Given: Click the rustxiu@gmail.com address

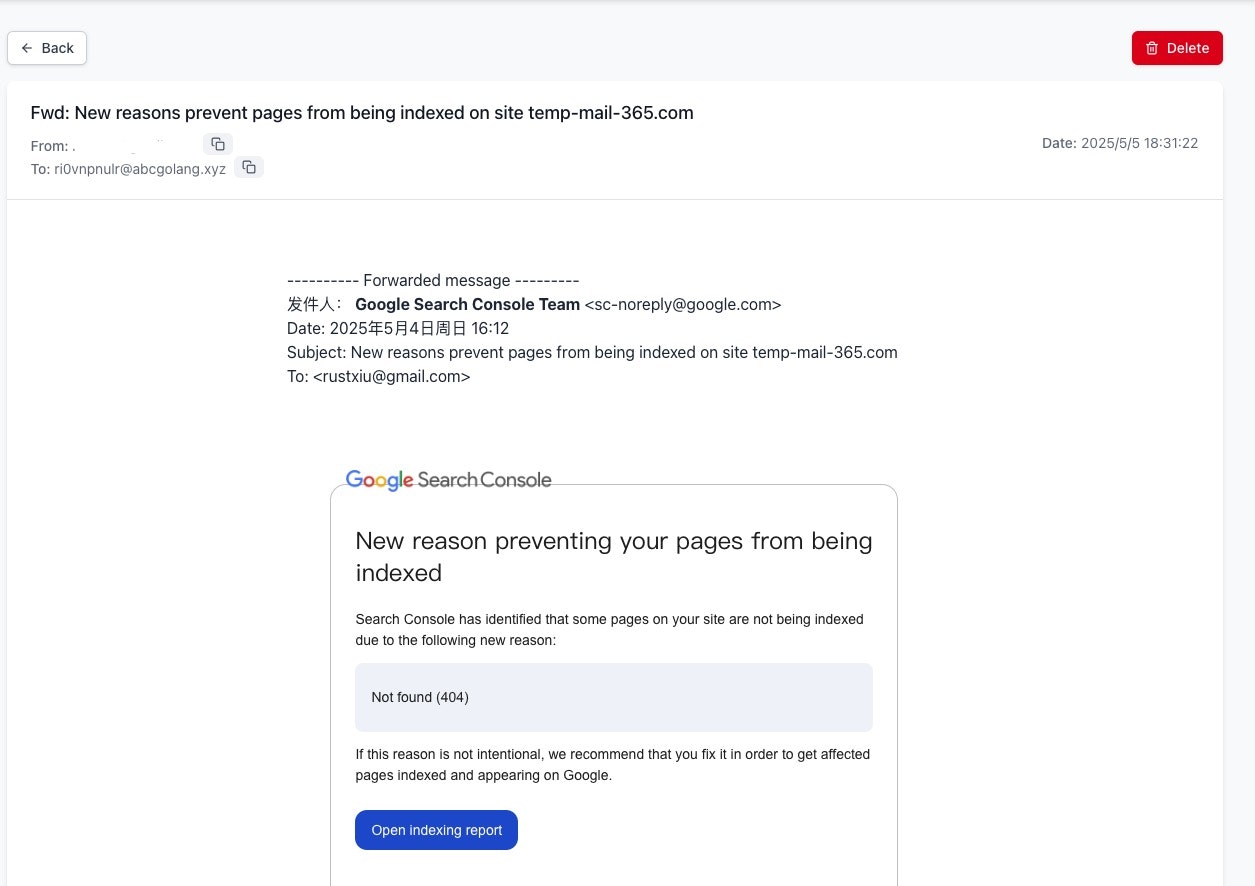Looking at the screenshot, I should [x=391, y=377].
